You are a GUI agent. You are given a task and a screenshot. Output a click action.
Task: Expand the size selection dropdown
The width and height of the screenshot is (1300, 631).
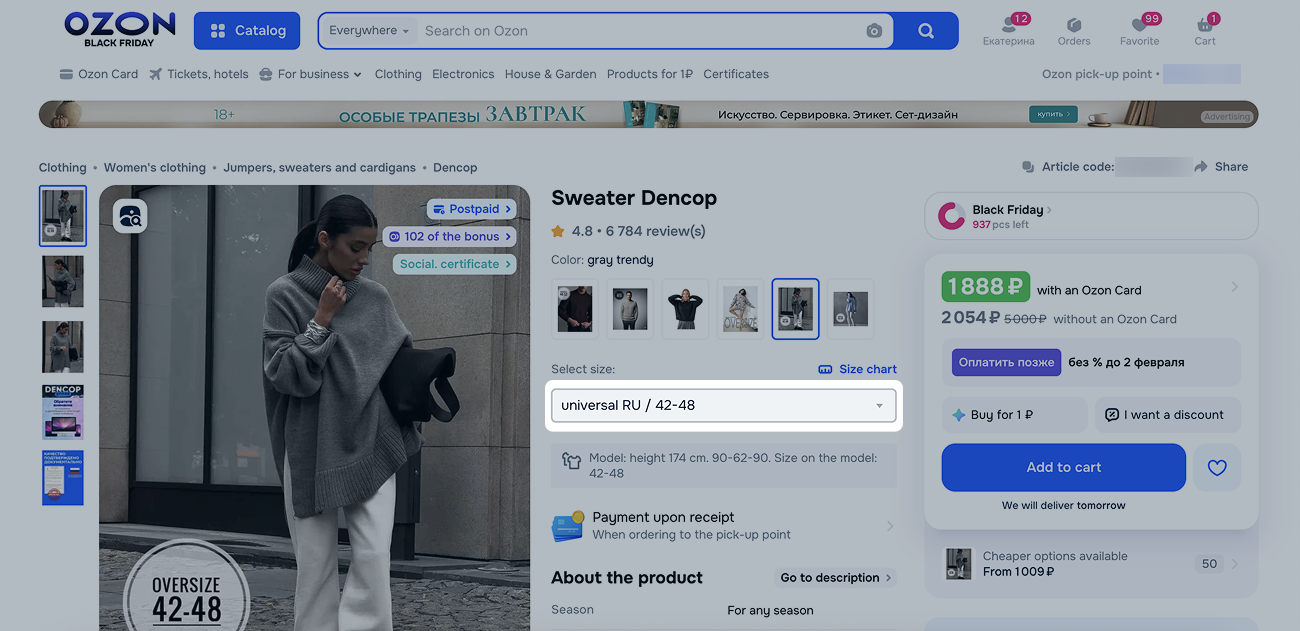[x=723, y=405]
